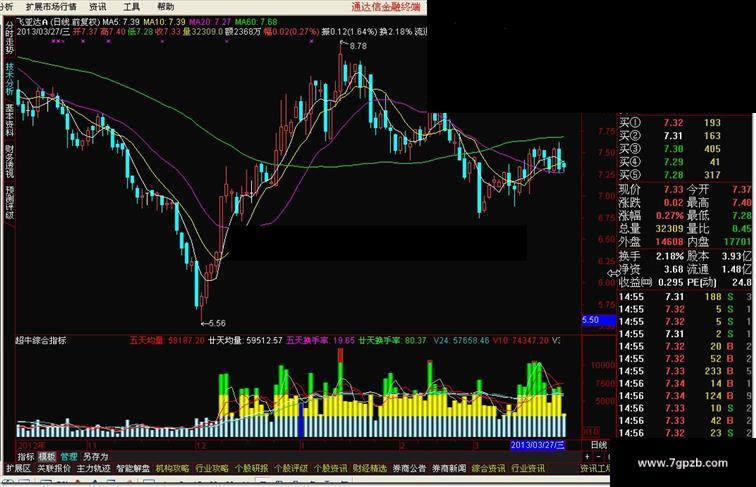
Task: Click the plus zoom icon beside 日线
Action: click(x=587, y=456)
